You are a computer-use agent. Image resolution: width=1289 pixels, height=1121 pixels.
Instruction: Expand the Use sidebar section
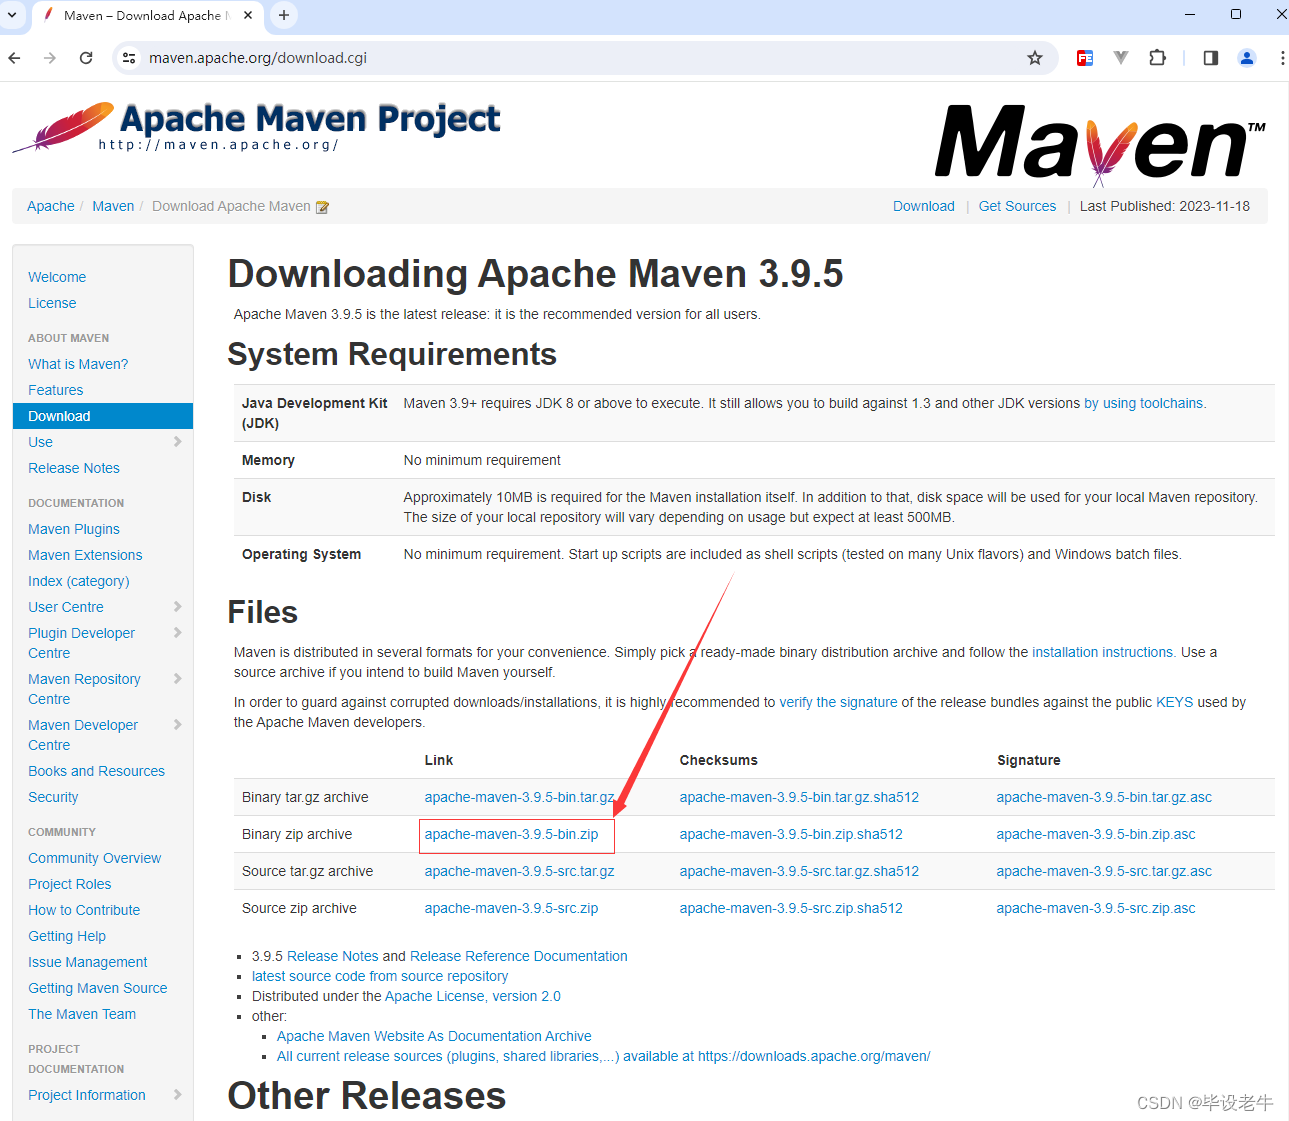coord(176,442)
